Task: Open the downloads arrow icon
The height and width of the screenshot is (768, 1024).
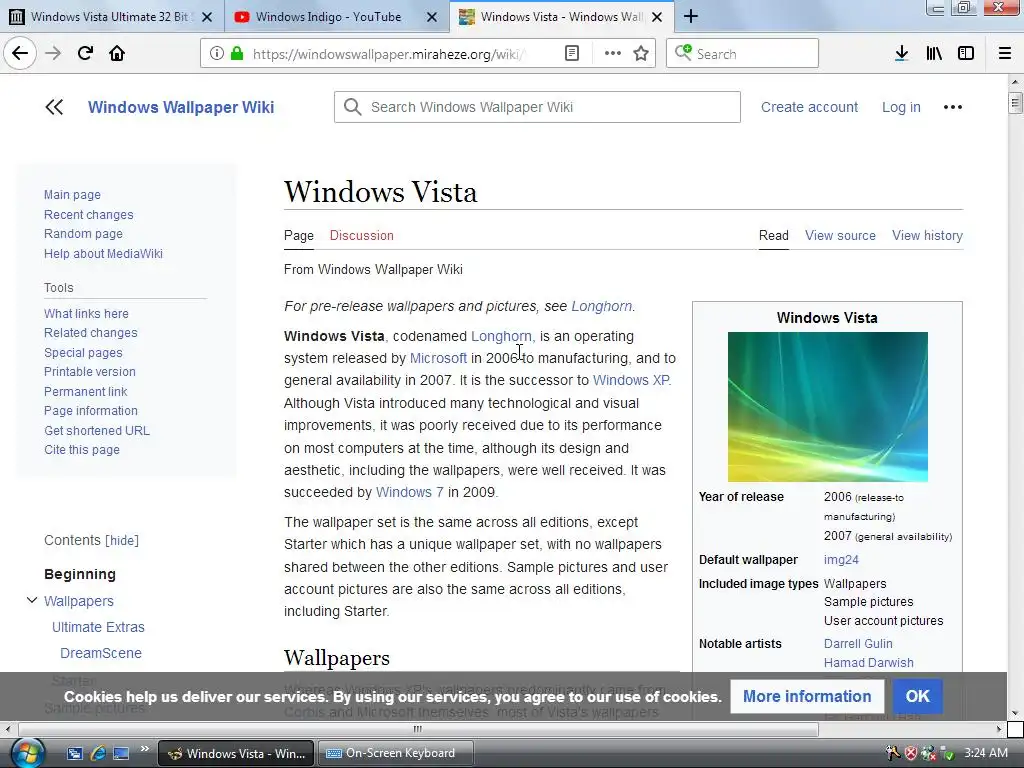Action: 901,53
